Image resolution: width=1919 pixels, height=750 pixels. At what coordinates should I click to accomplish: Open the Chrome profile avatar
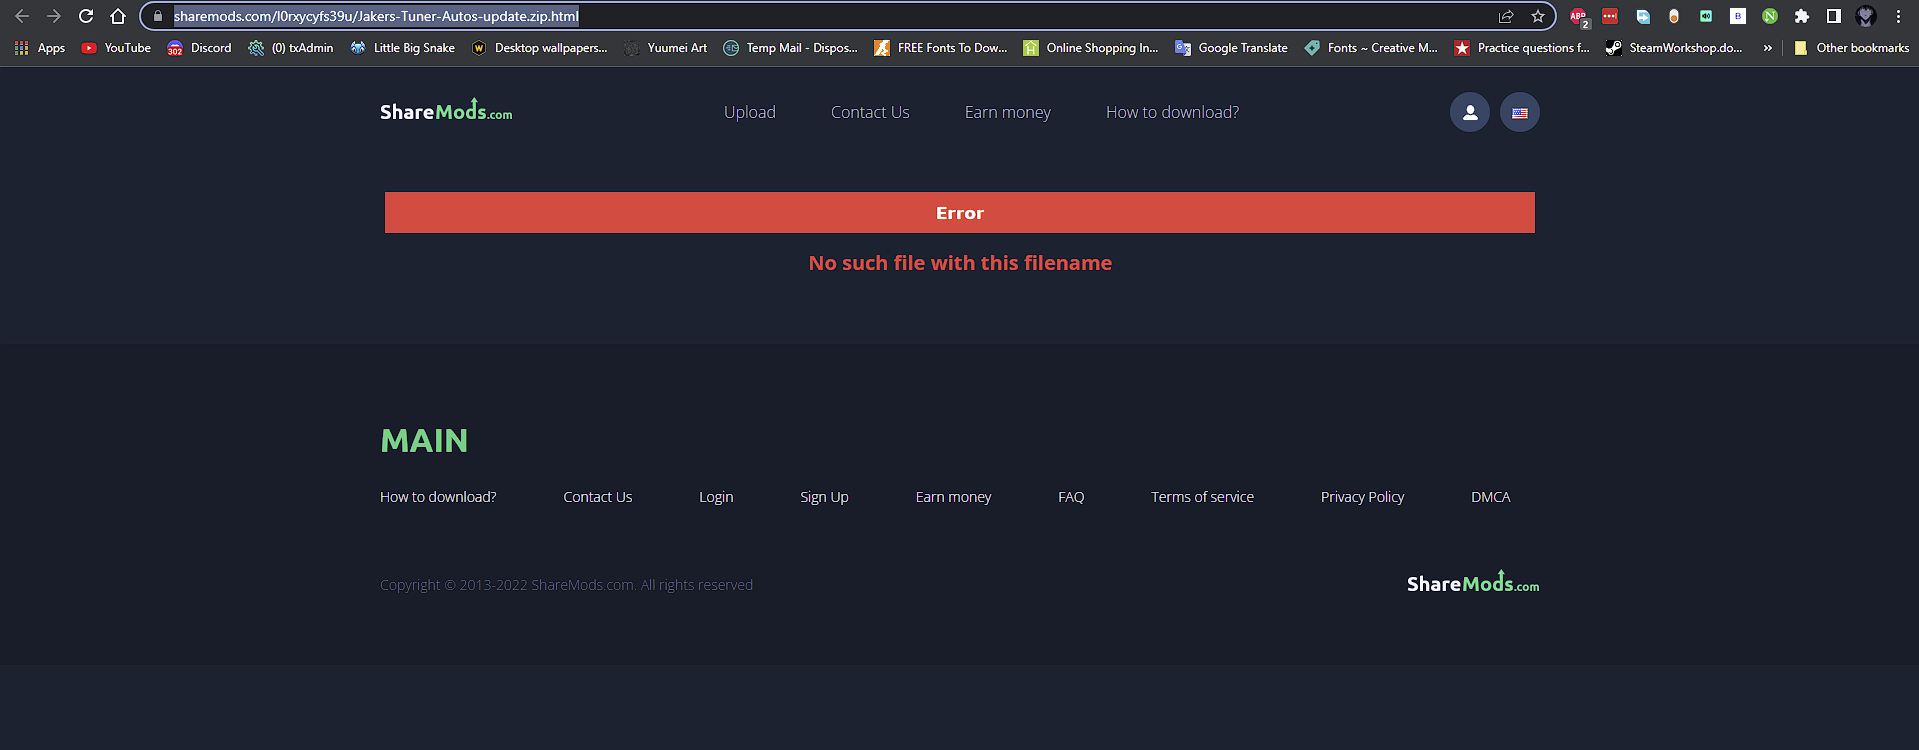[1865, 16]
